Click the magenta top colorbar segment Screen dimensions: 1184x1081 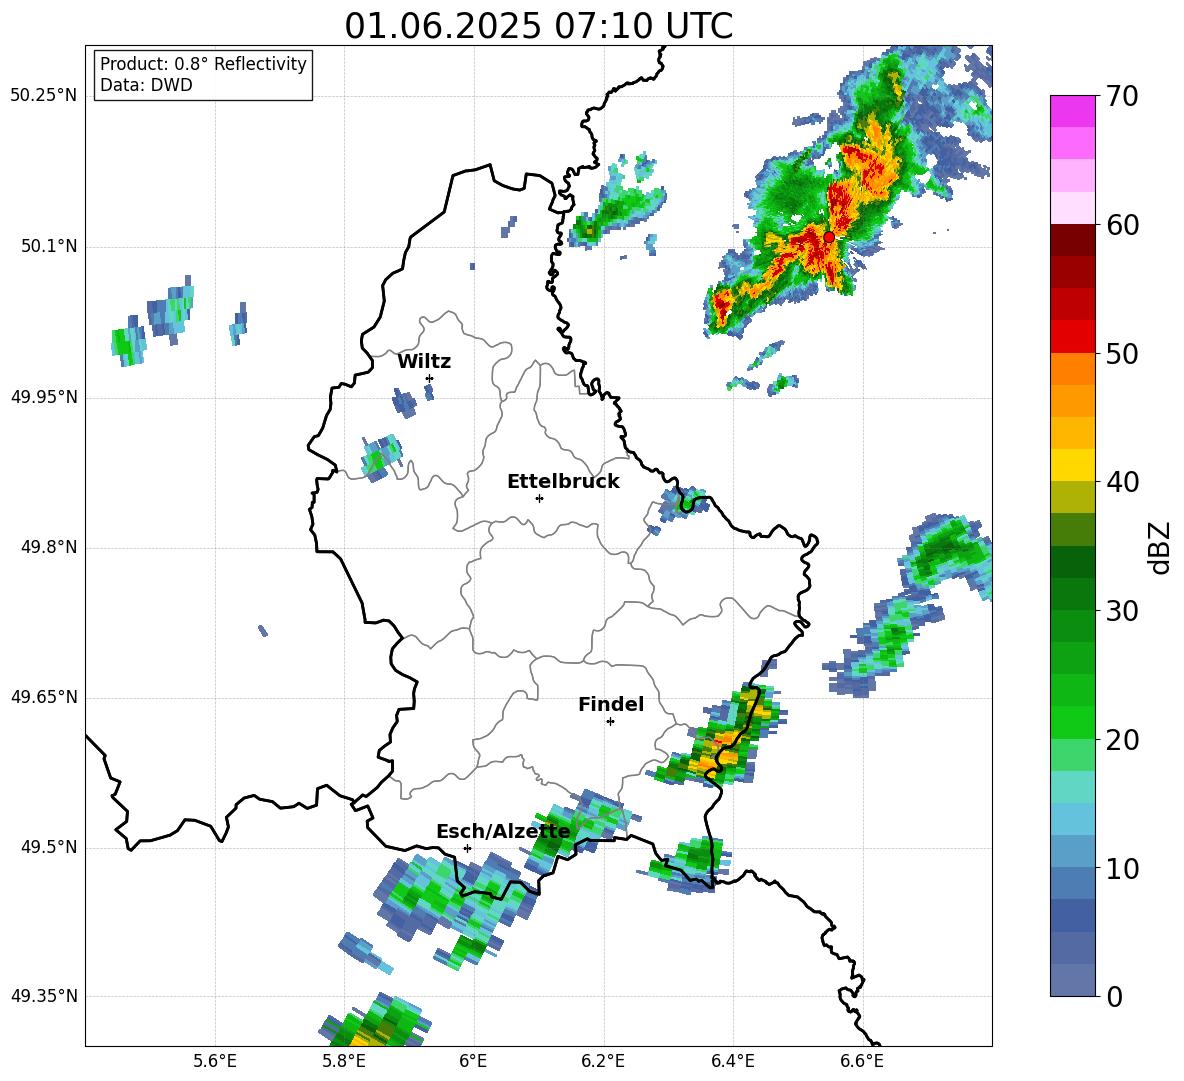point(1072,111)
